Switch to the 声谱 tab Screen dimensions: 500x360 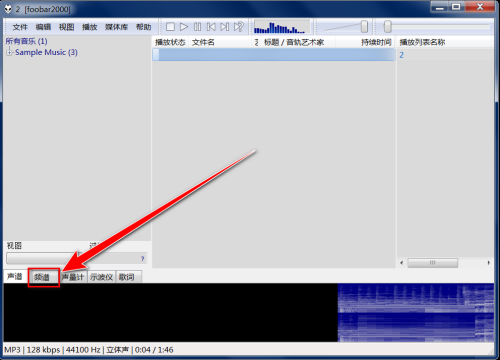pos(15,276)
